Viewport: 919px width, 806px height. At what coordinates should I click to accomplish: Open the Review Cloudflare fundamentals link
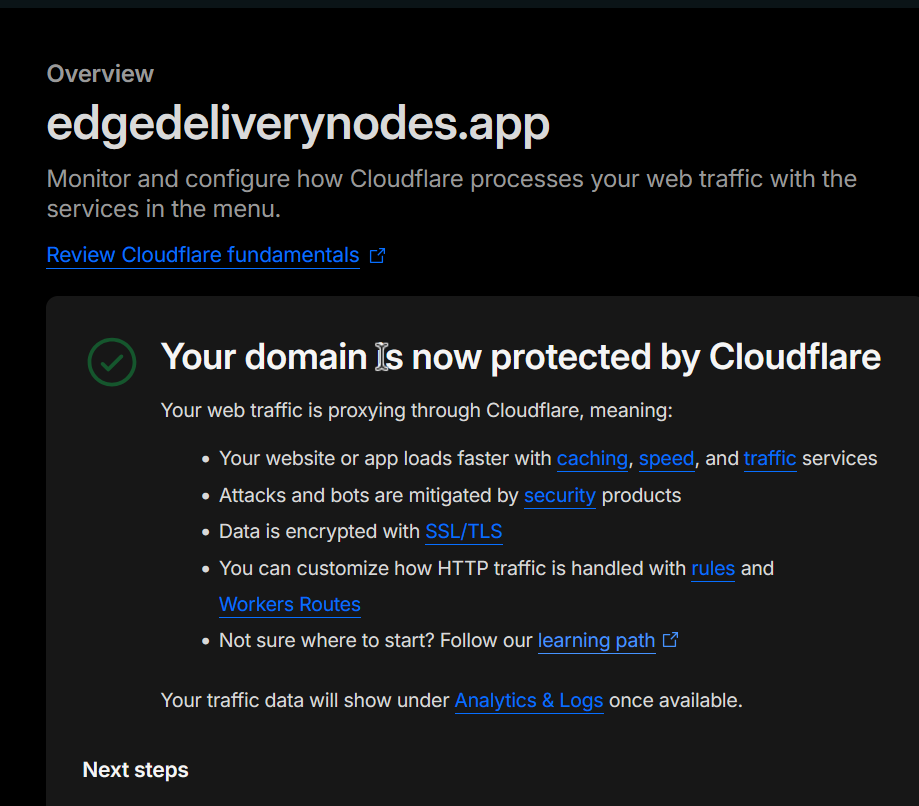[x=203, y=255]
